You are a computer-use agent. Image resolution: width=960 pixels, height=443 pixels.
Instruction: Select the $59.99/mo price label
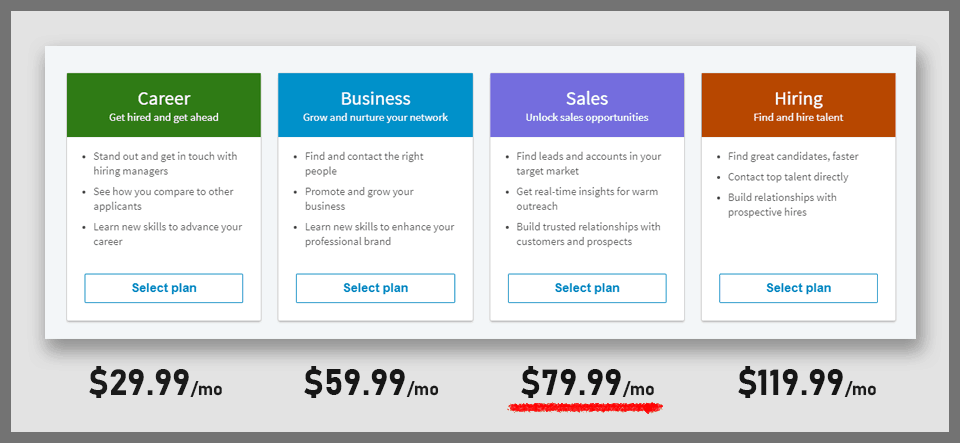tap(371, 382)
